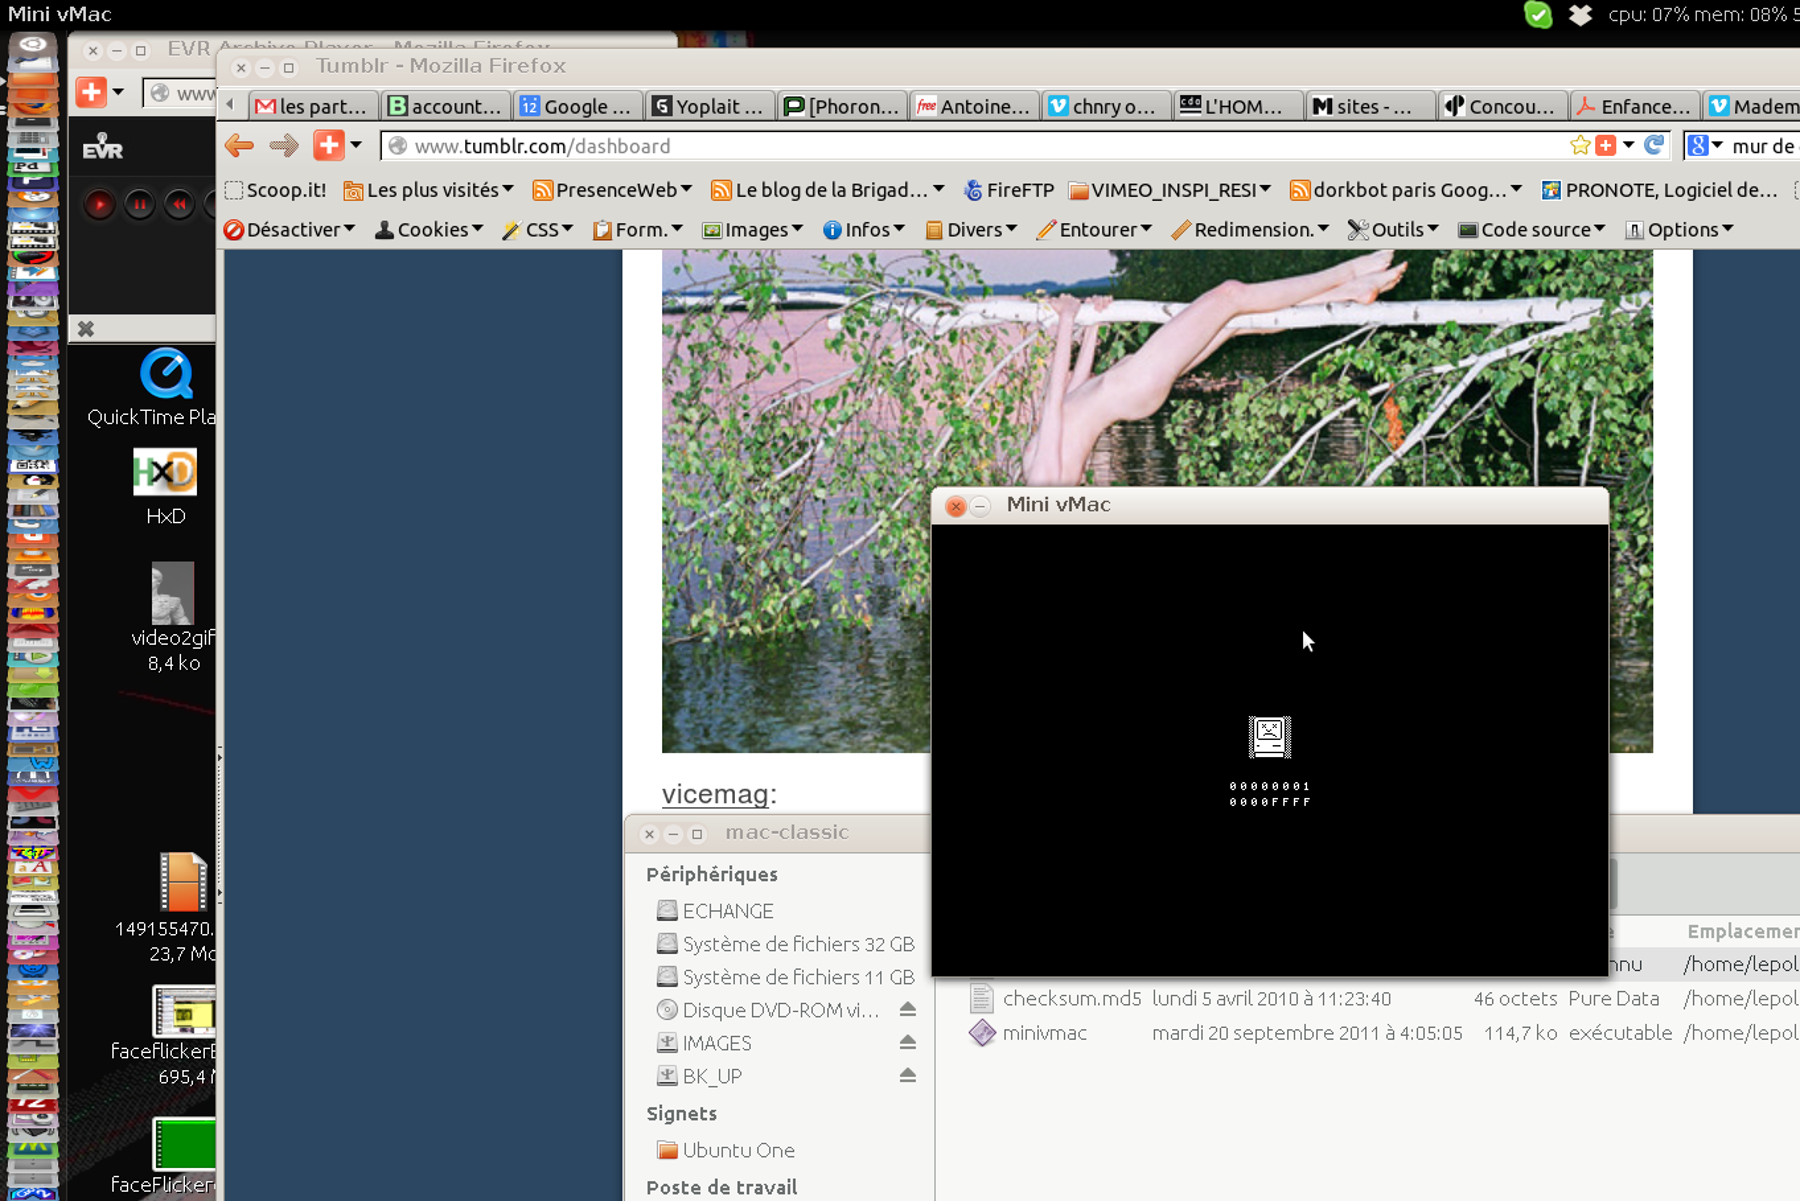This screenshot has height=1201, width=1800.
Task: Click the sad Mac icon in Mini vMac
Action: point(1269,737)
